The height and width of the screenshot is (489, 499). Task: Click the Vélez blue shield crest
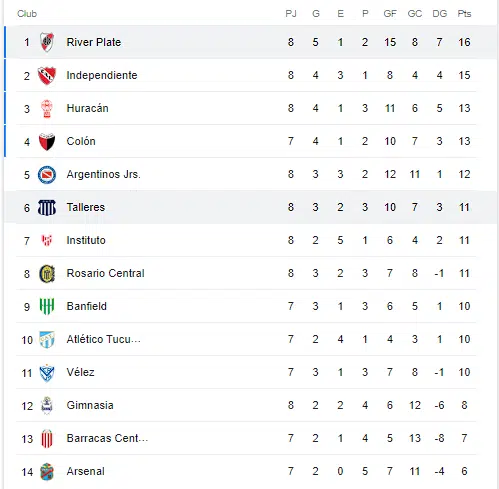click(47, 373)
